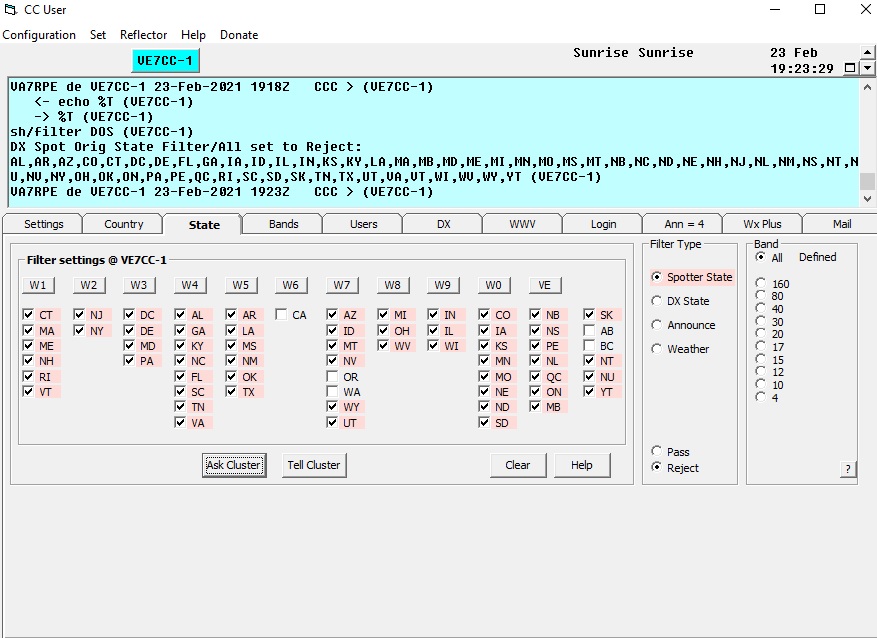The image size is (877, 638).
Task: Uncheck the YT territory checkbox
Action: 589,391
